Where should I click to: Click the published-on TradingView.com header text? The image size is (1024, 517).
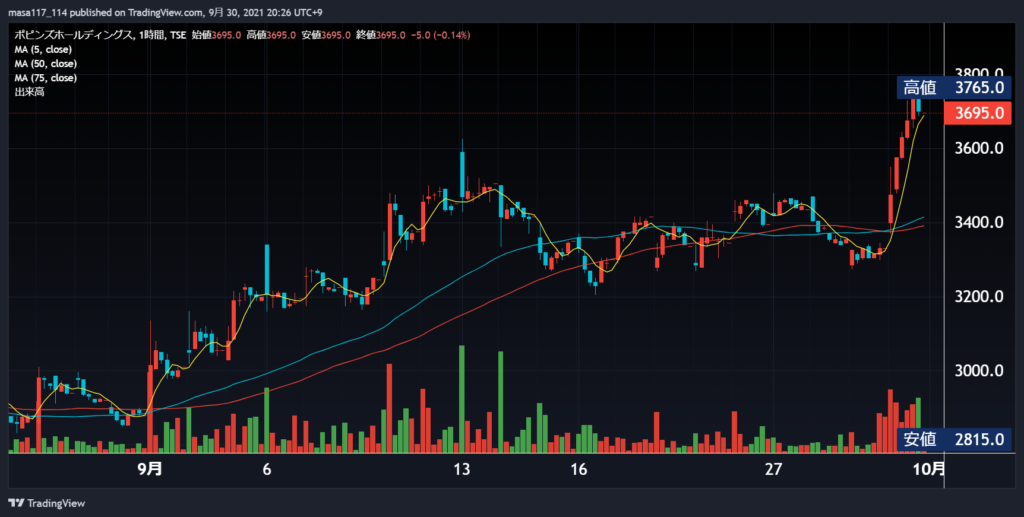tap(165, 12)
